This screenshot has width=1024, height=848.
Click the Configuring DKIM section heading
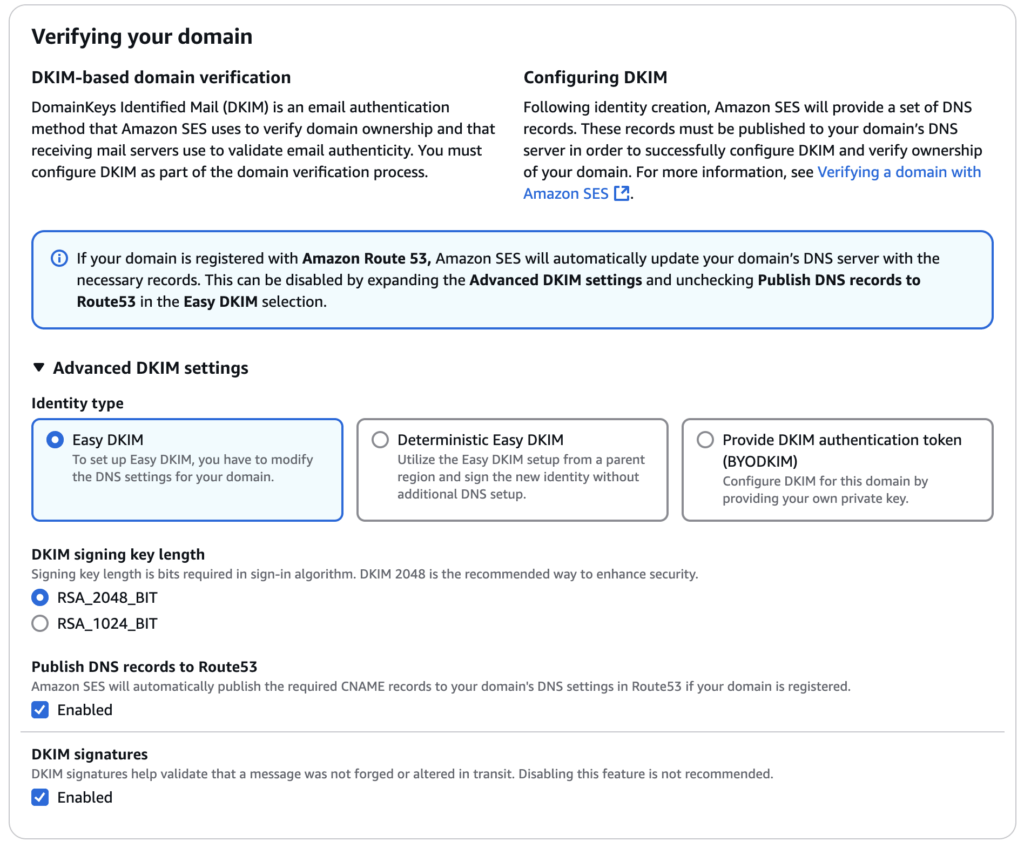(x=595, y=77)
